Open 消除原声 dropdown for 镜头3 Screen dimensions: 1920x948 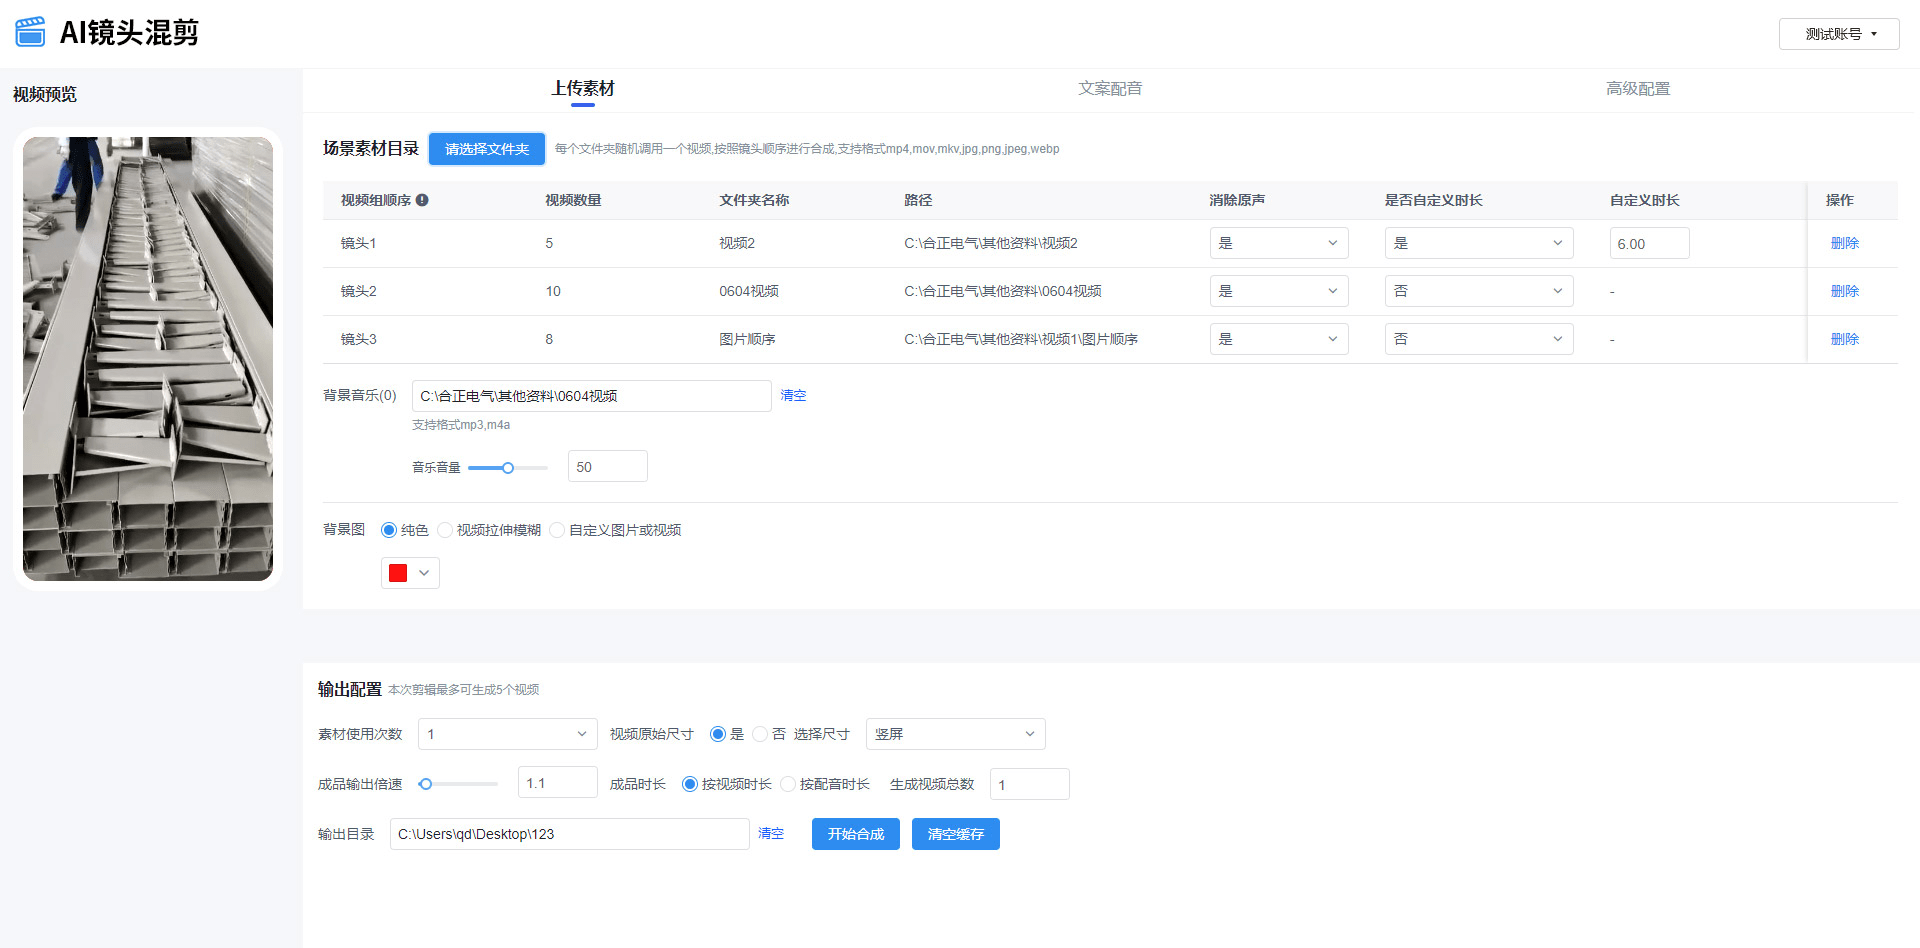click(x=1279, y=339)
